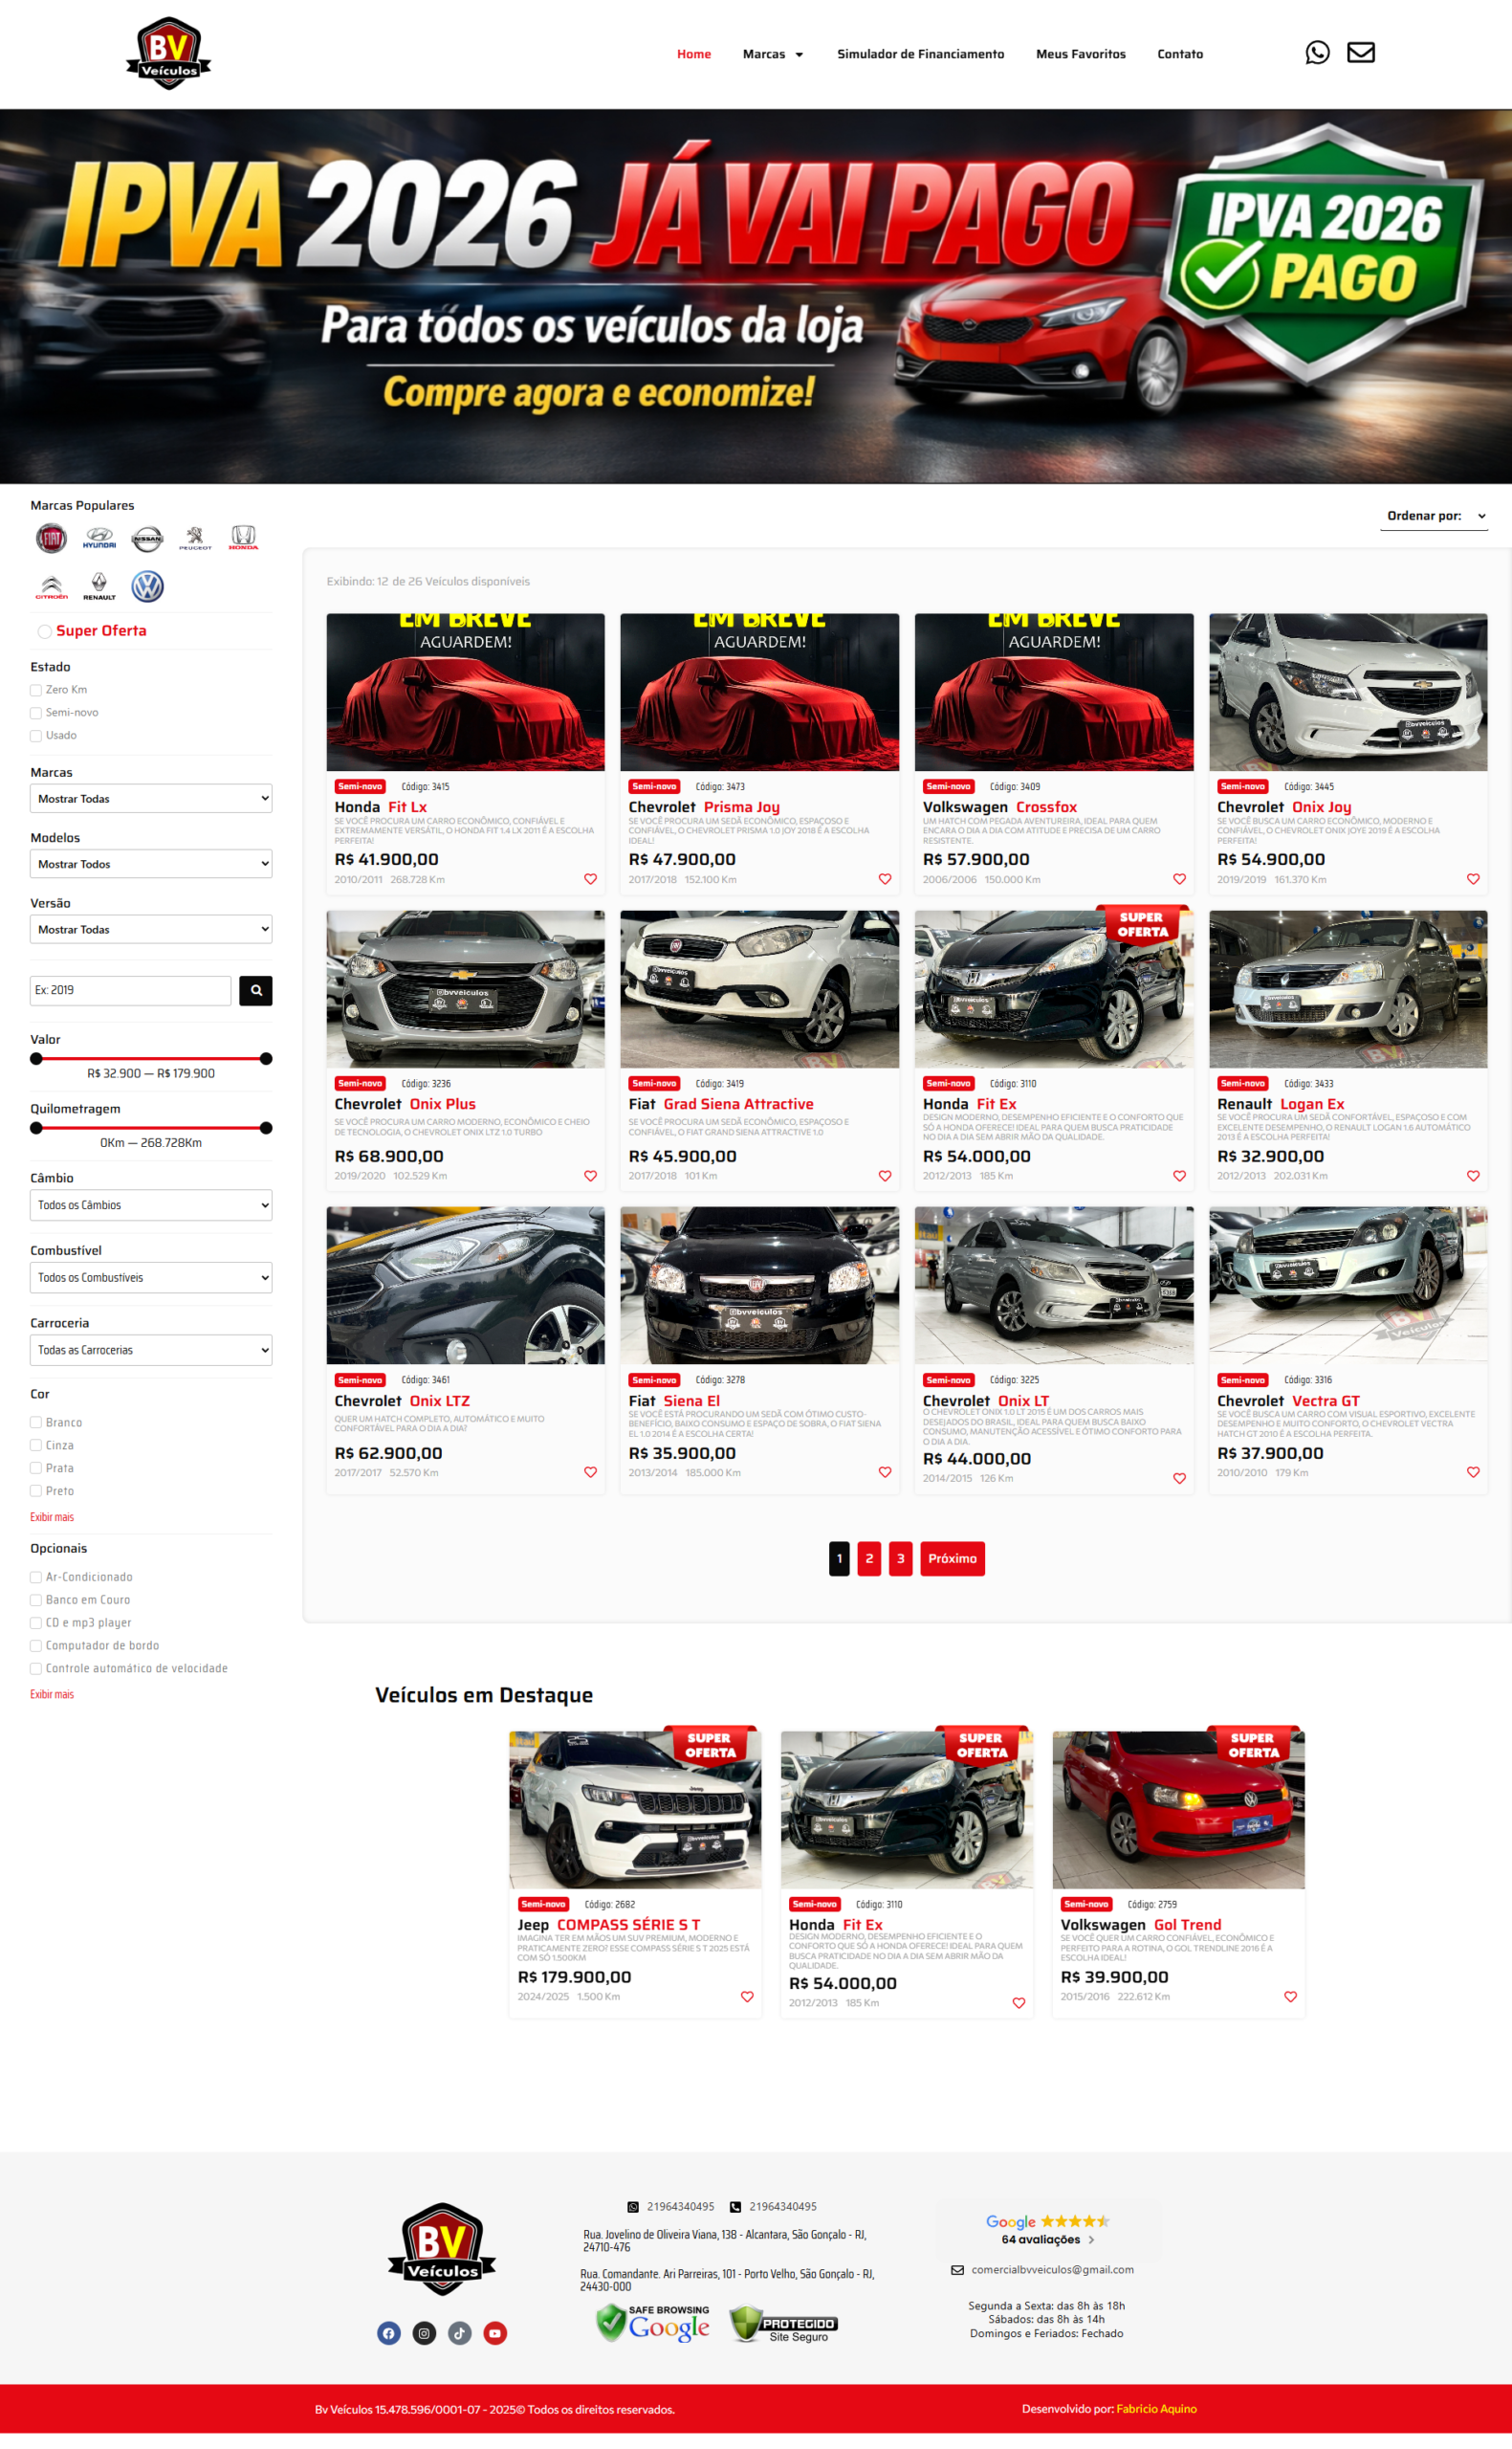Screen dimensions: 1512x2449
Task: Open WhatsApp chat icon in header
Action: coord(1317,53)
